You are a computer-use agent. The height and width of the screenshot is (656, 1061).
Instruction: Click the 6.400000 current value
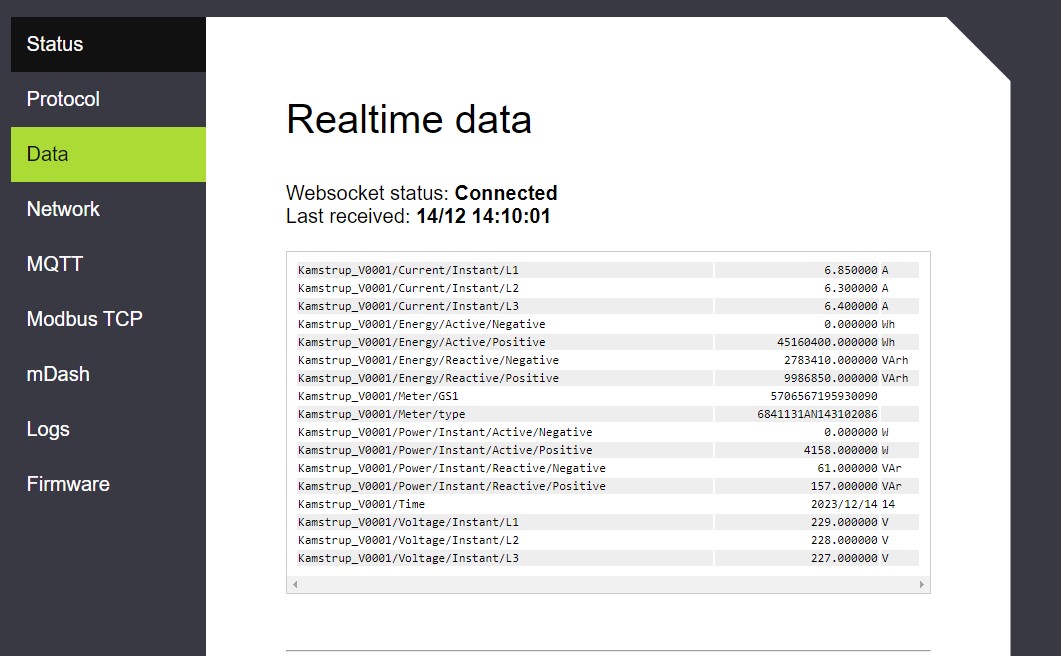pos(851,306)
